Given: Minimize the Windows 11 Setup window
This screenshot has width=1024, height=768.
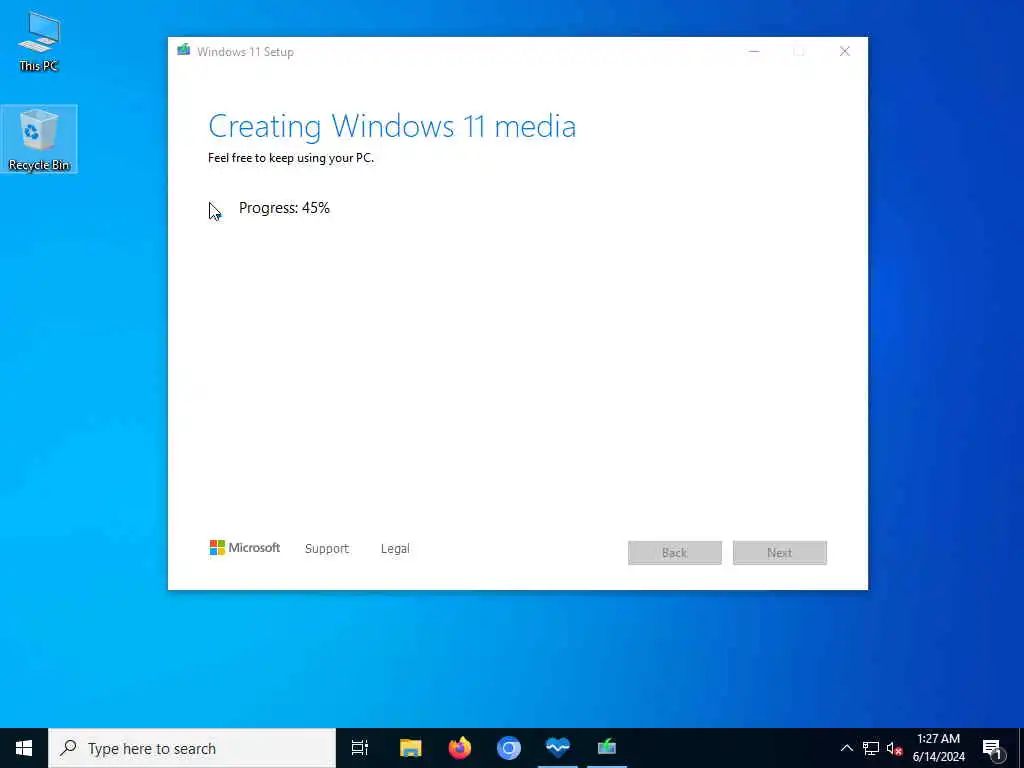Looking at the screenshot, I should (754, 52).
